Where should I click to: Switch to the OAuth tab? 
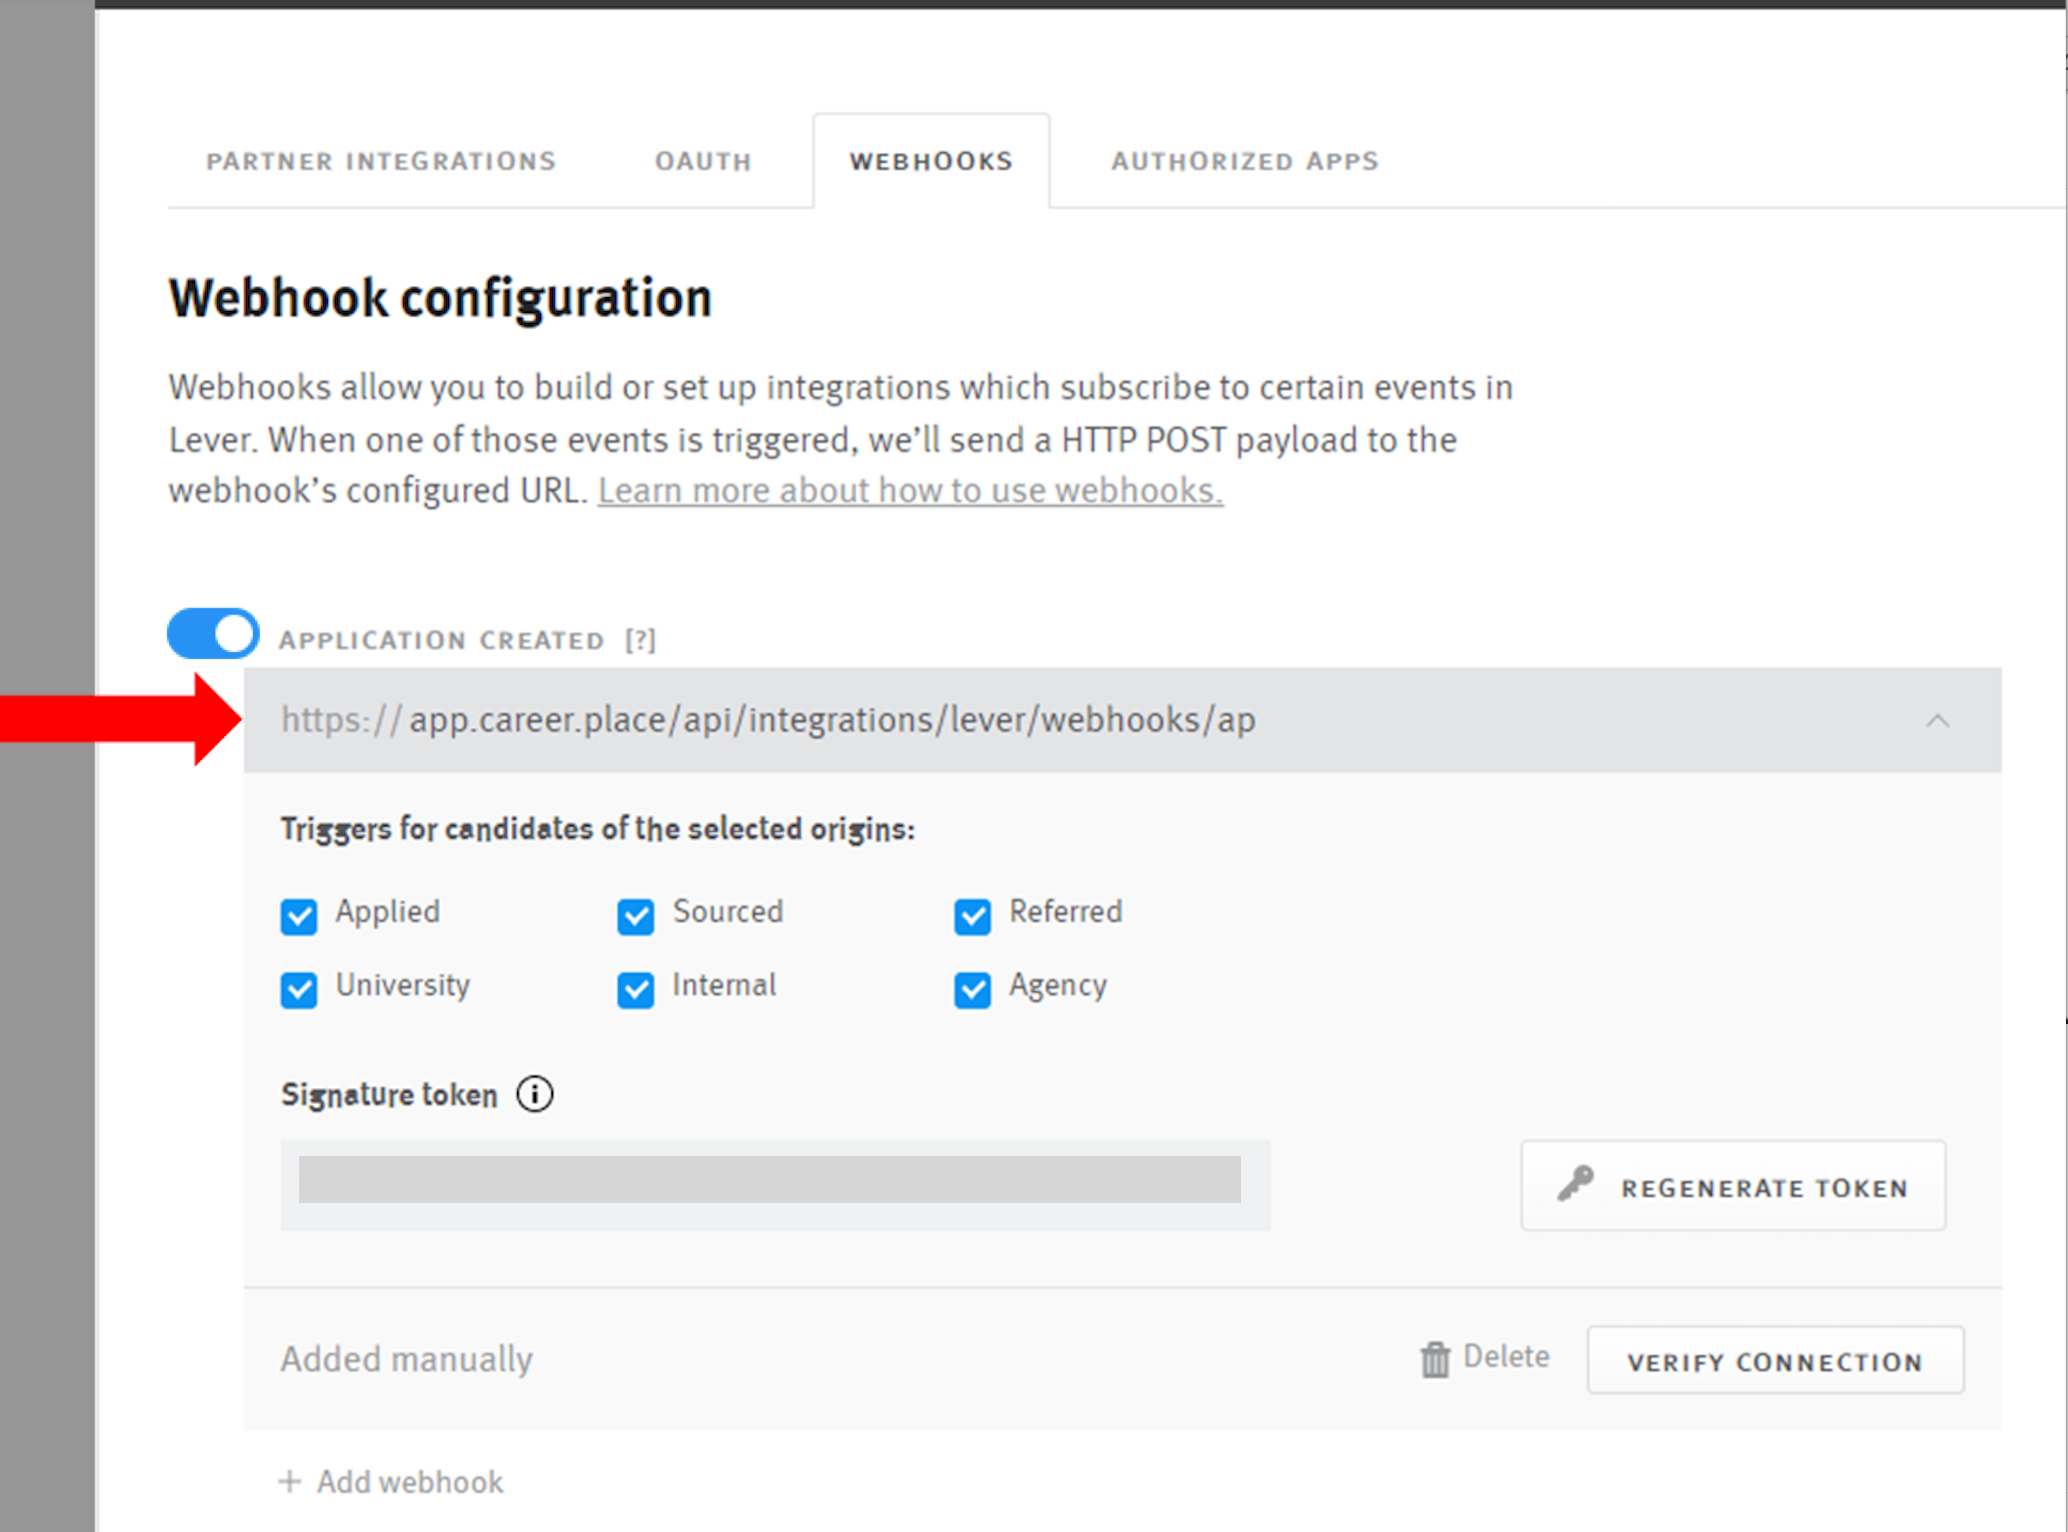(x=702, y=161)
